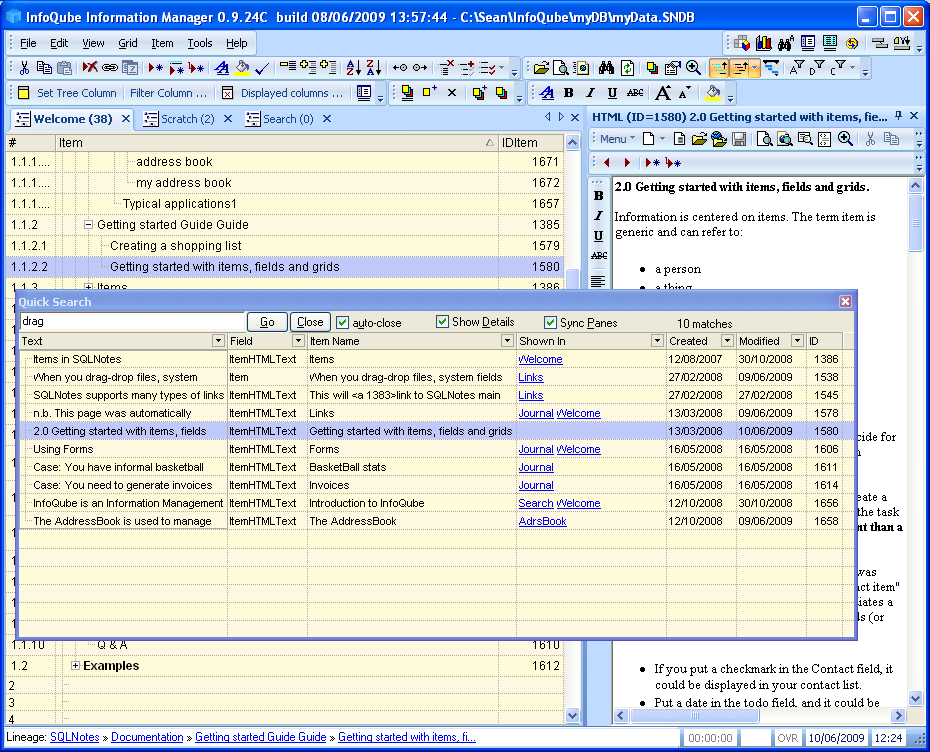Click the magnifier zoom-in icon in grid toolbar
Screen dimensions: 930x752
(x=693, y=68)
